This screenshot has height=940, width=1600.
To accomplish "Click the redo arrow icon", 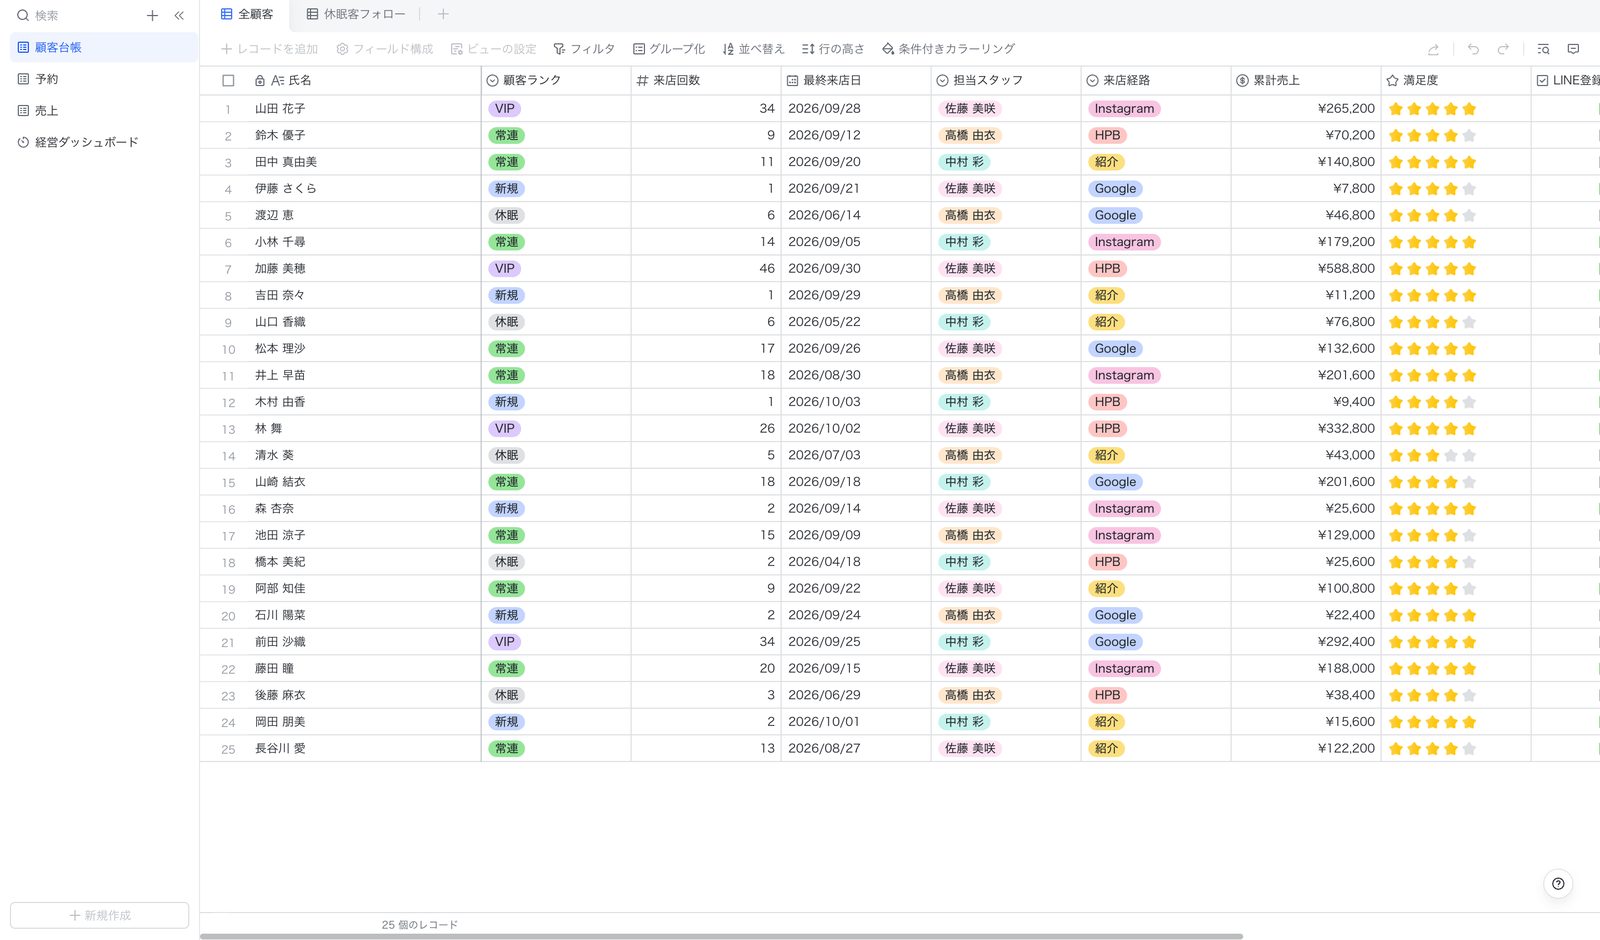I will (1503, 49).
